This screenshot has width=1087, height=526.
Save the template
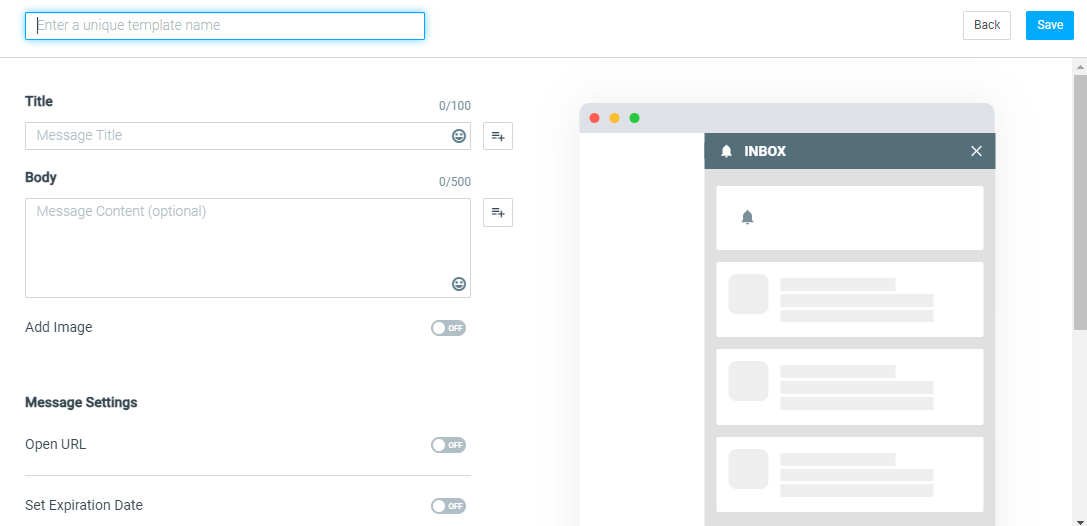click(x=1050, y=25)
